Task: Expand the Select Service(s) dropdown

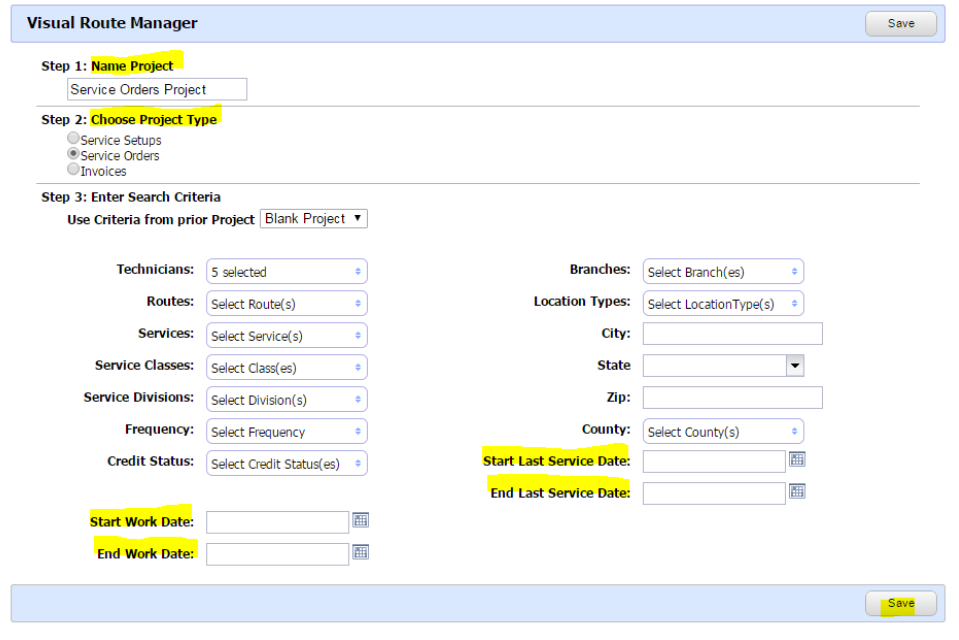Action: pos(286,335)
